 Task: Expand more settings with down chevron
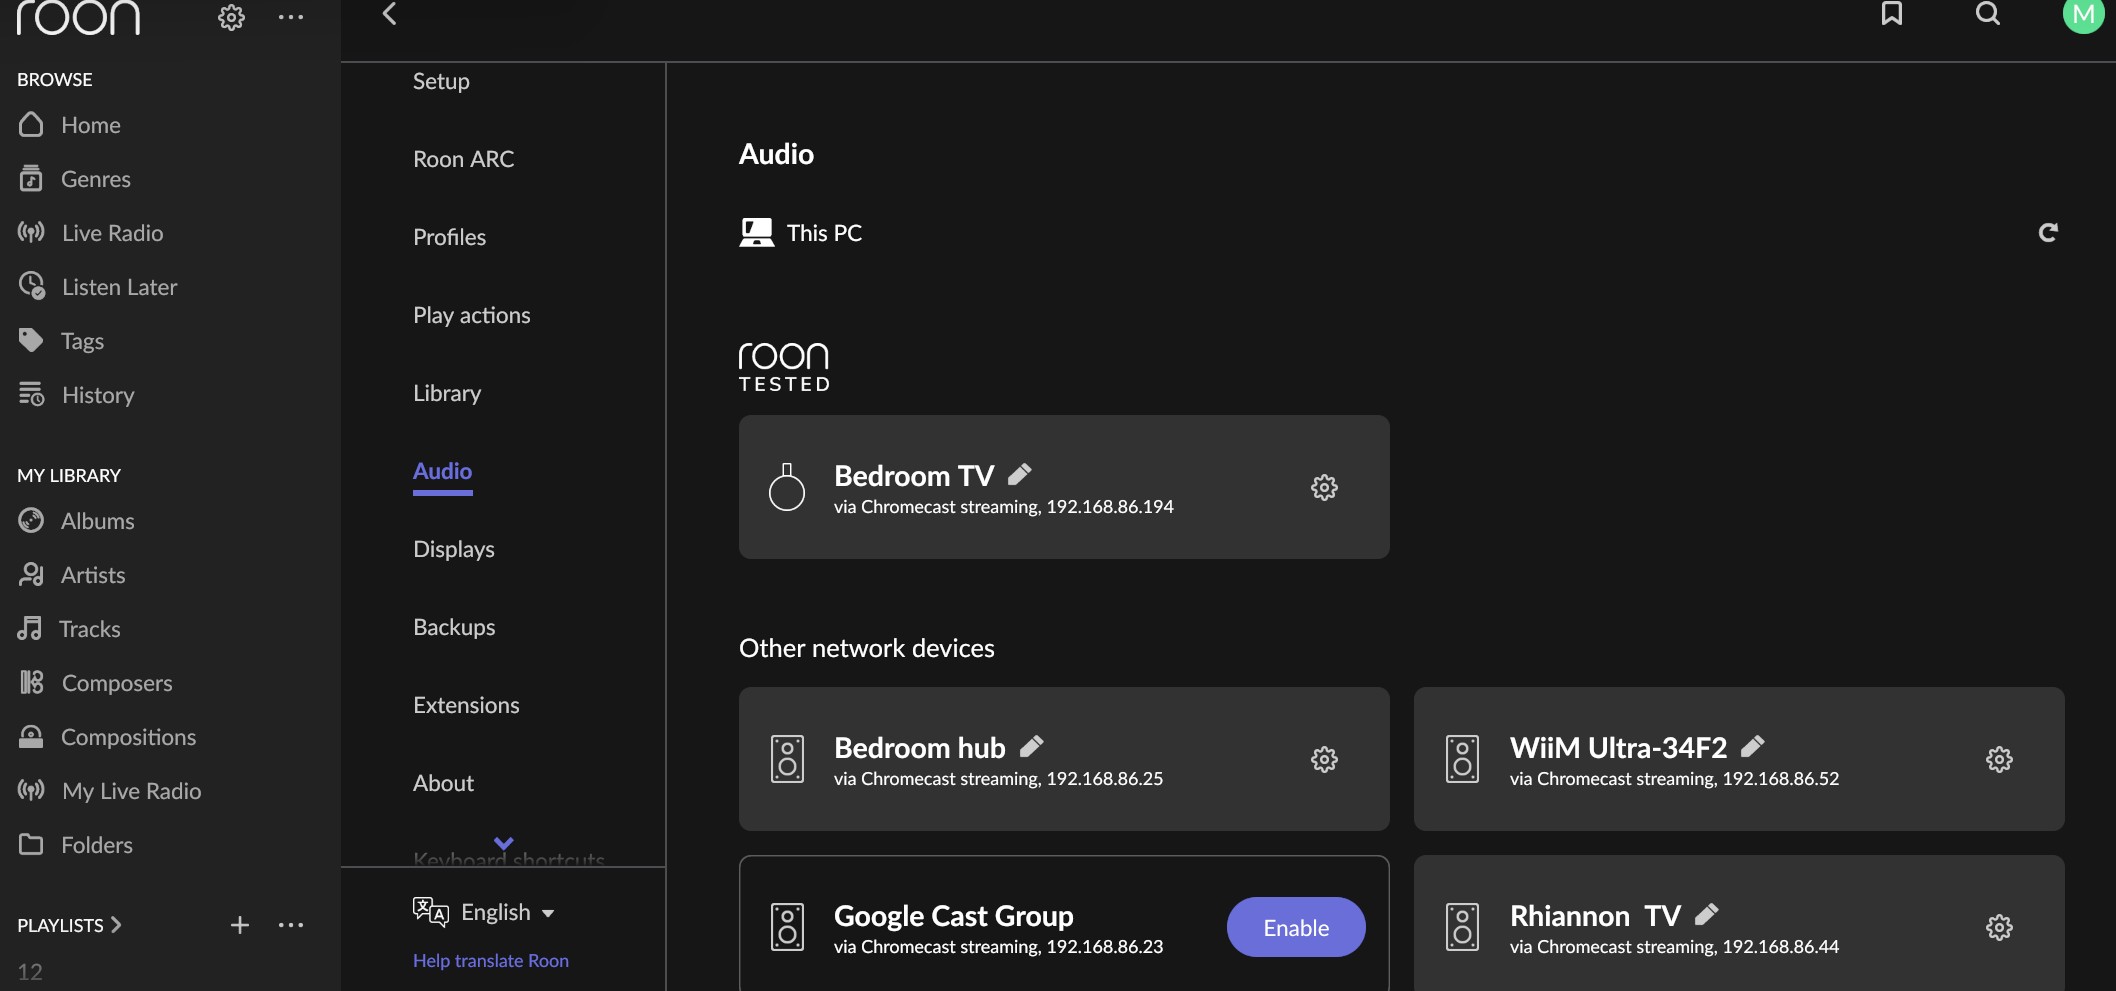[504, 843]
